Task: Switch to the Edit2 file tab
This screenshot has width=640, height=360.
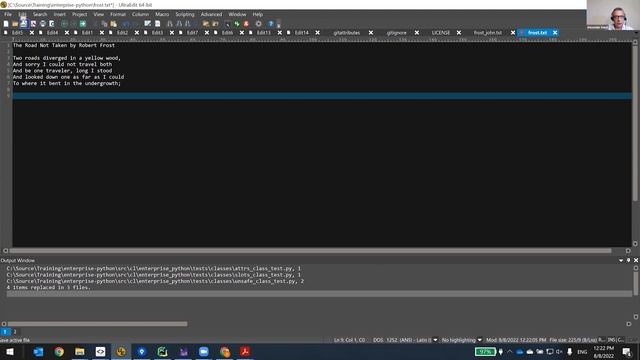Action: [x=122, y=33]
